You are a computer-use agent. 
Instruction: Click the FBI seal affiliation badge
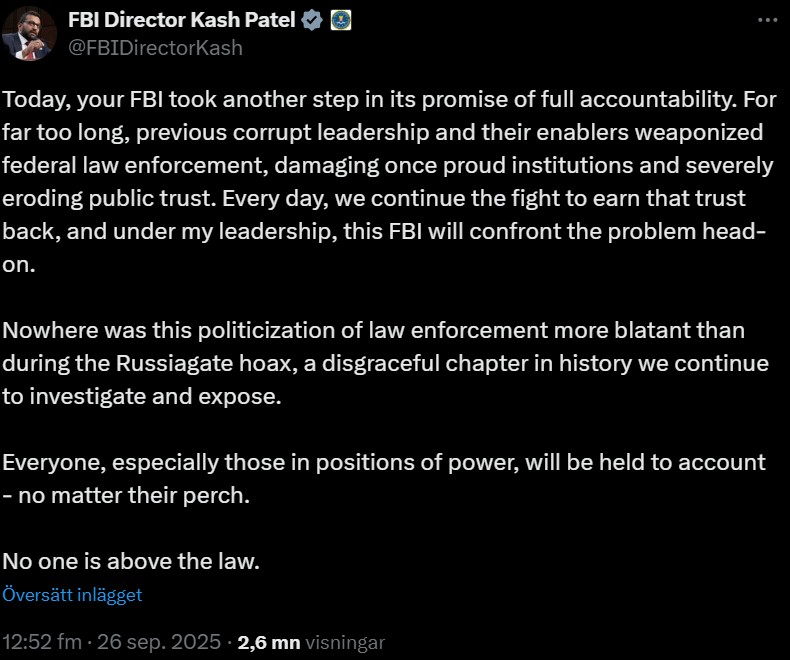[x=341, y=20]
